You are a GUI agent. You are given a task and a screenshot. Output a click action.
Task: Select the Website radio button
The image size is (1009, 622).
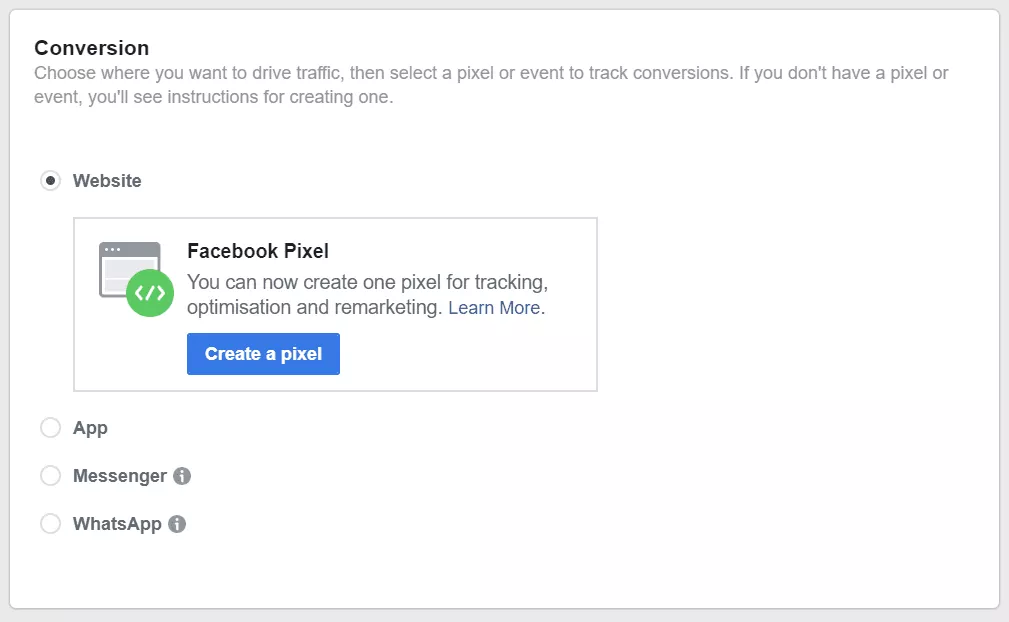[x=50, y=181]
